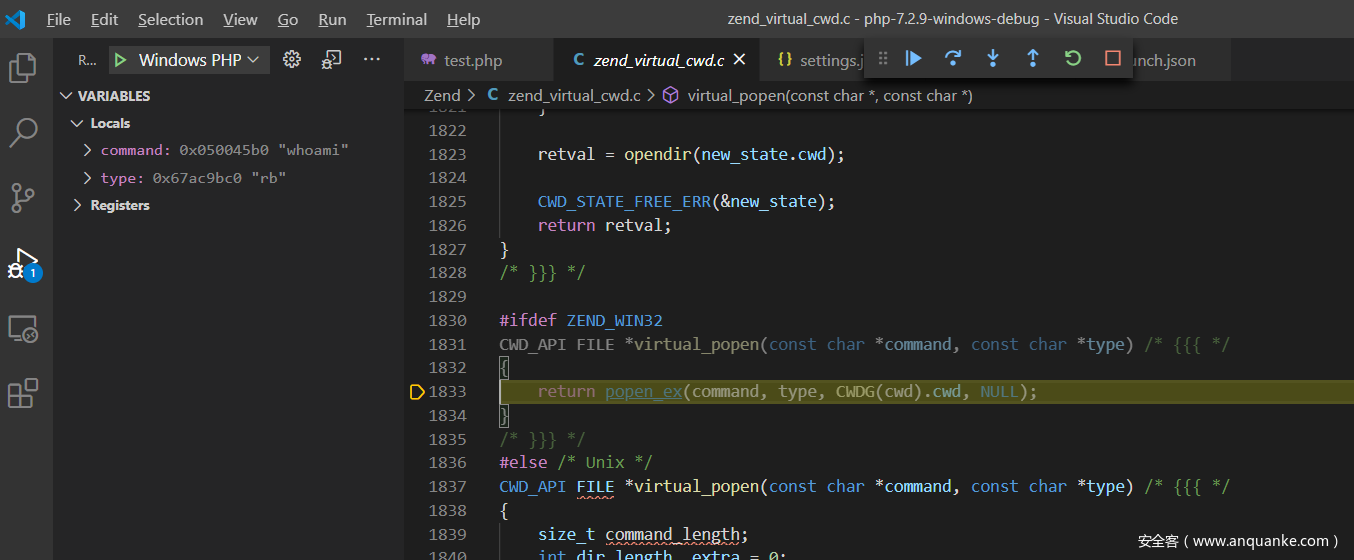Expand the command variable entry

(x=88, y=150)
